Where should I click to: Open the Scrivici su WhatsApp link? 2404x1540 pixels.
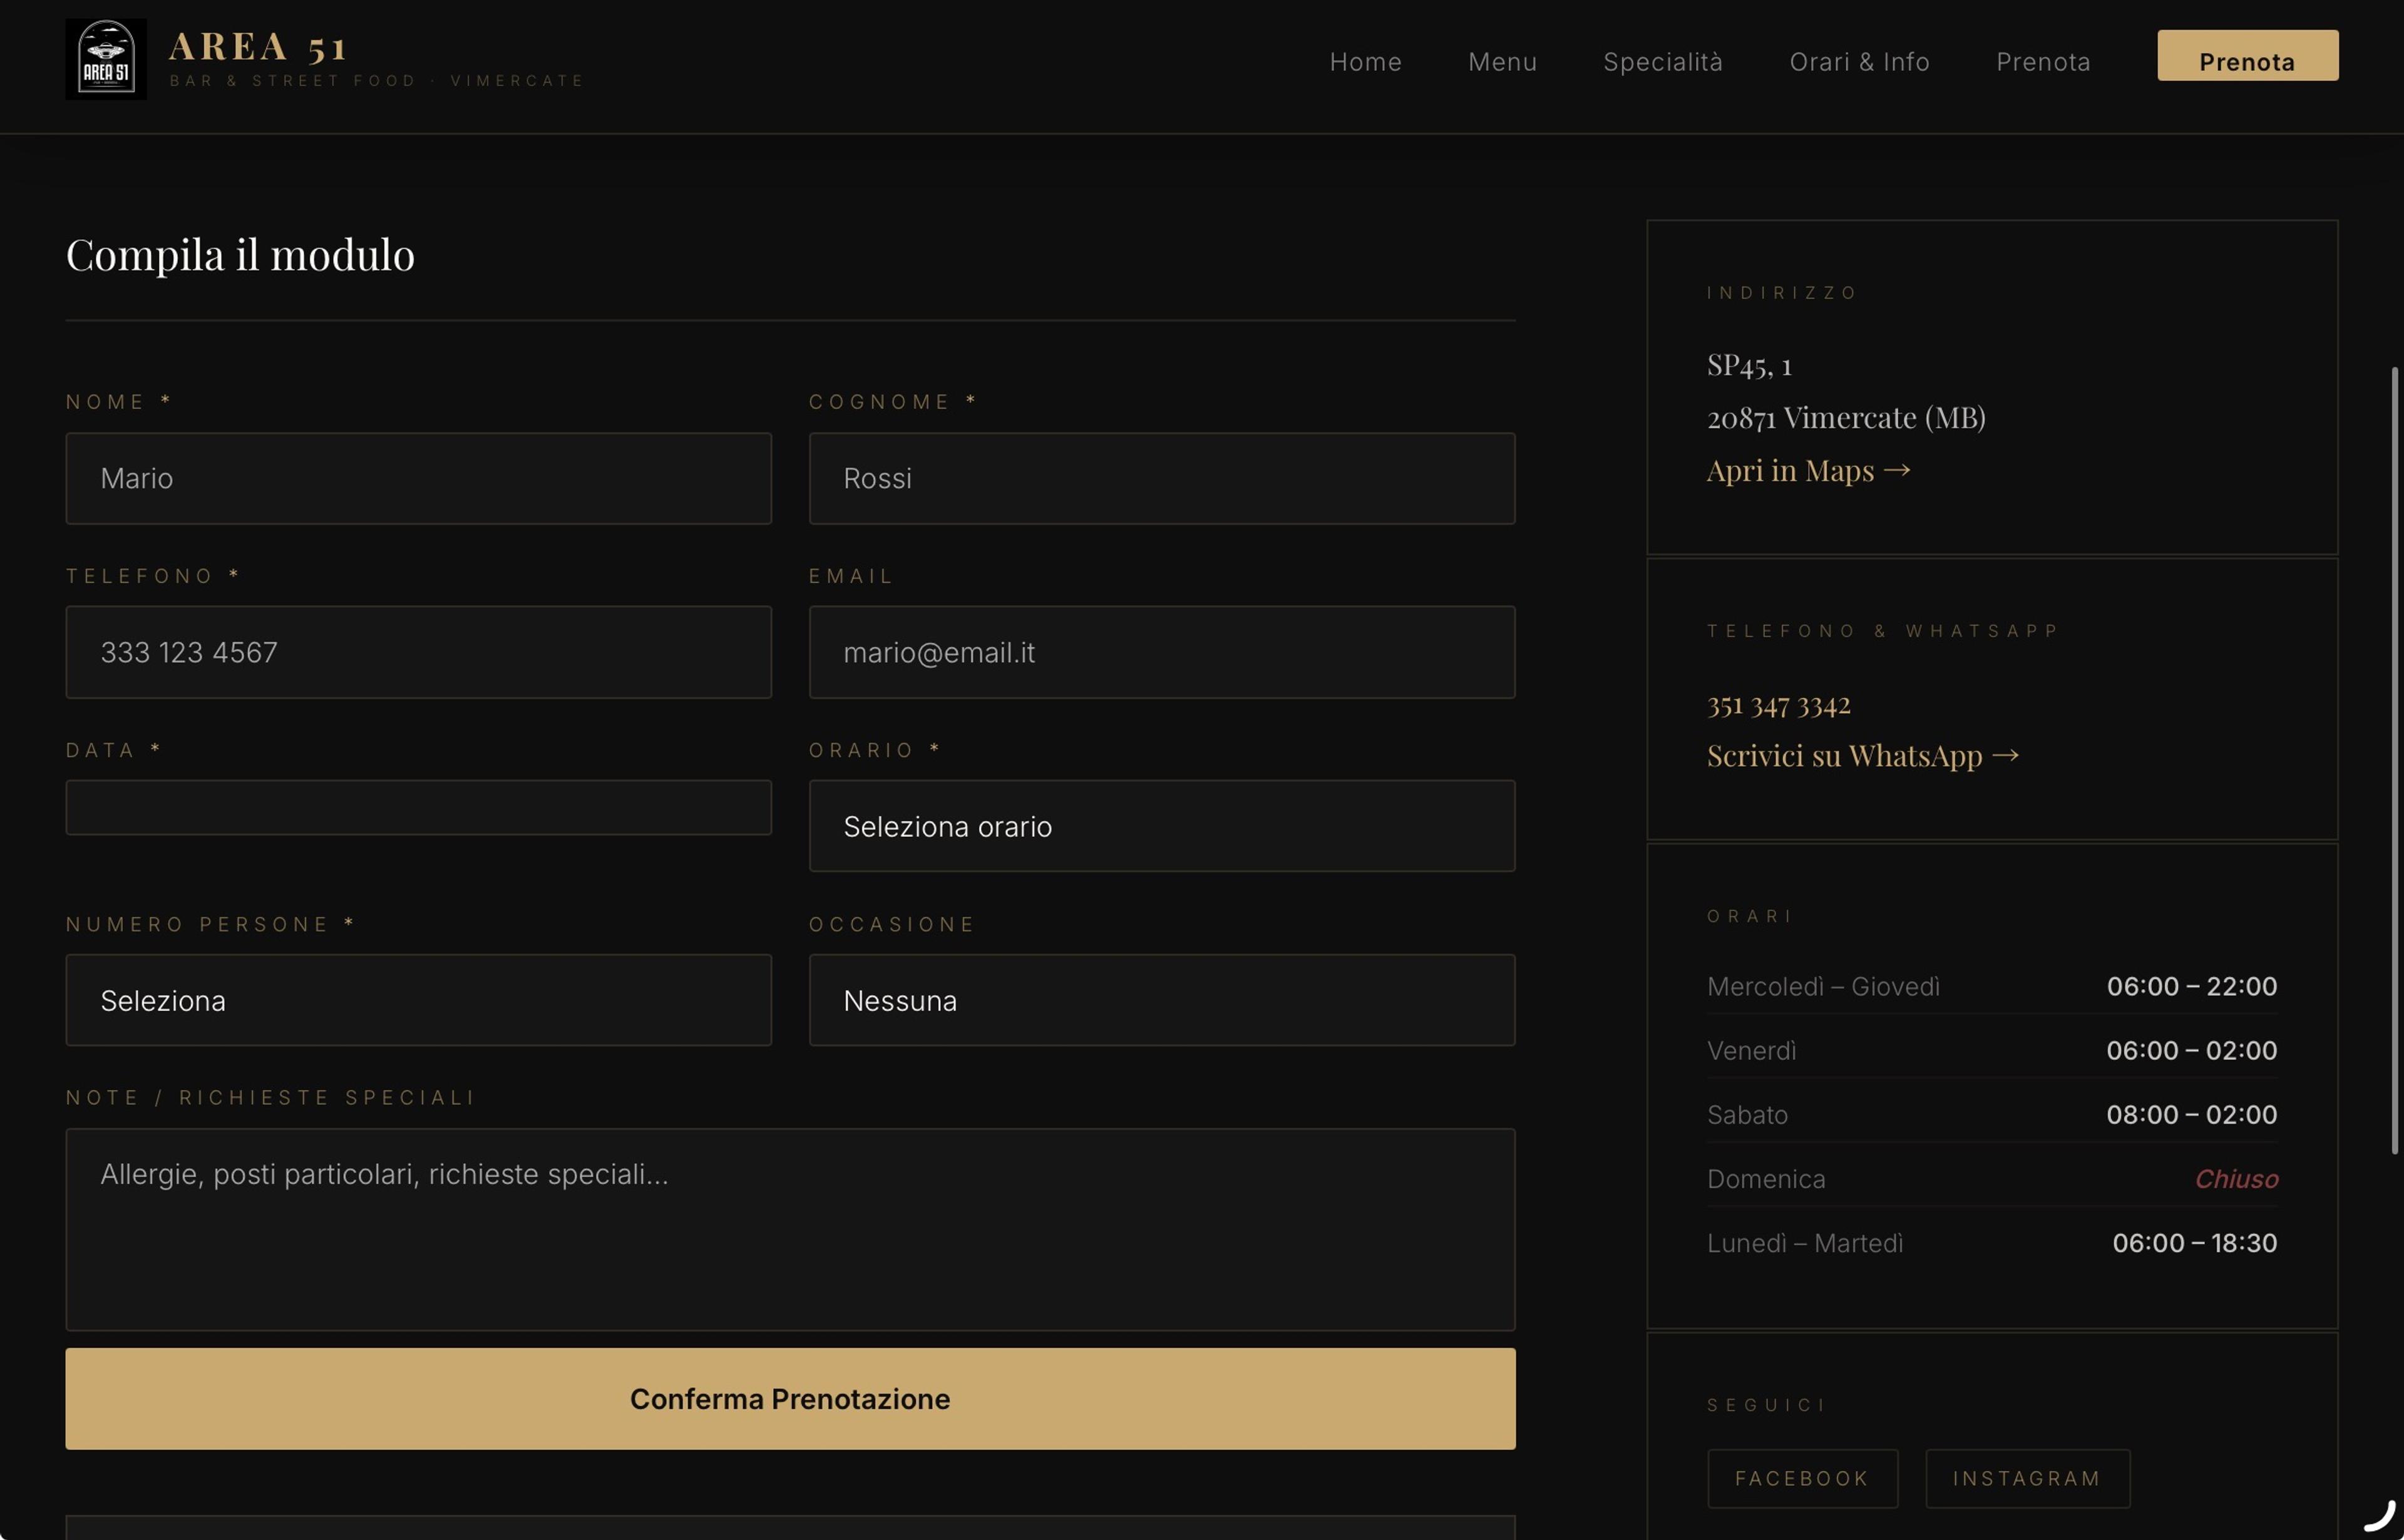[x=1862, y=755]
